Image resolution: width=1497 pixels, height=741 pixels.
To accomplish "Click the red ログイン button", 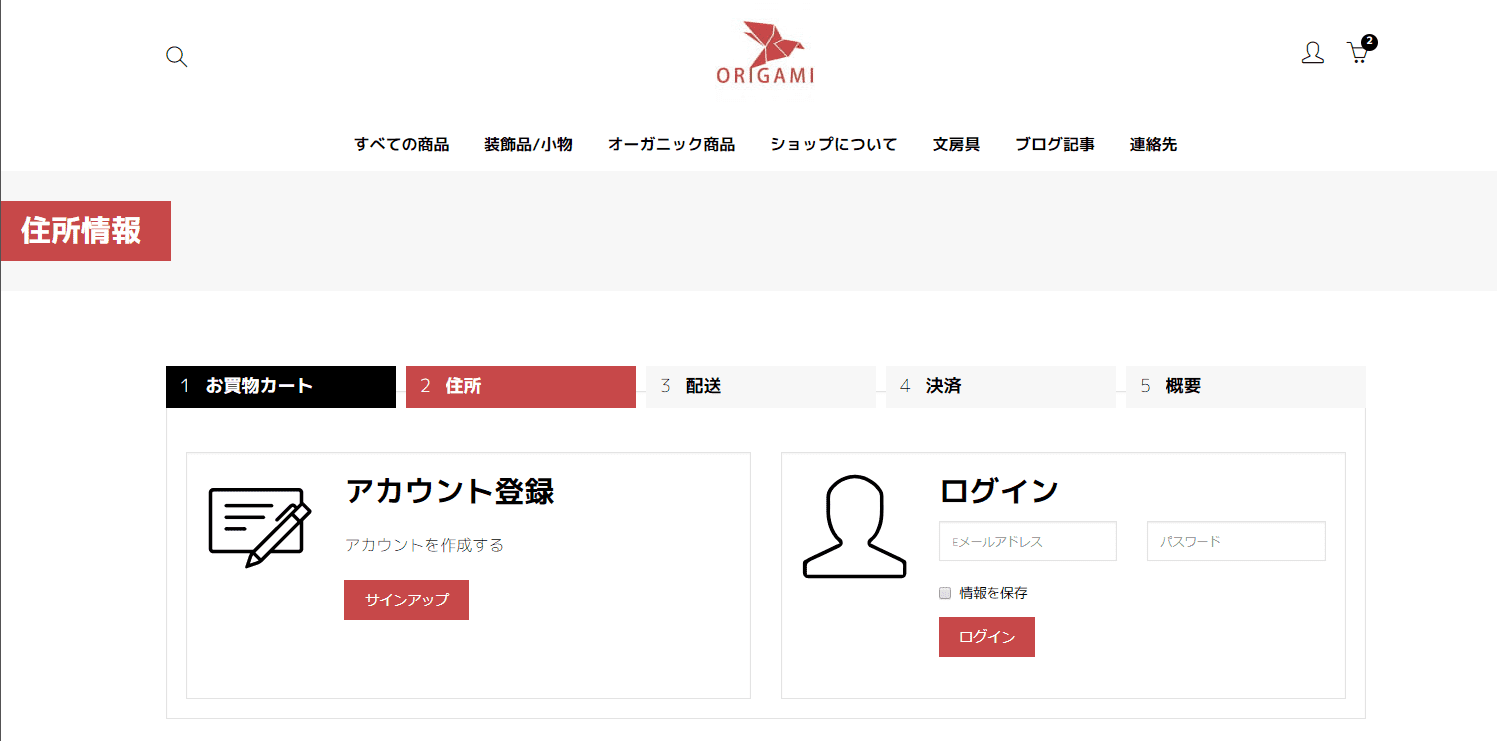I will click(987, 637).
